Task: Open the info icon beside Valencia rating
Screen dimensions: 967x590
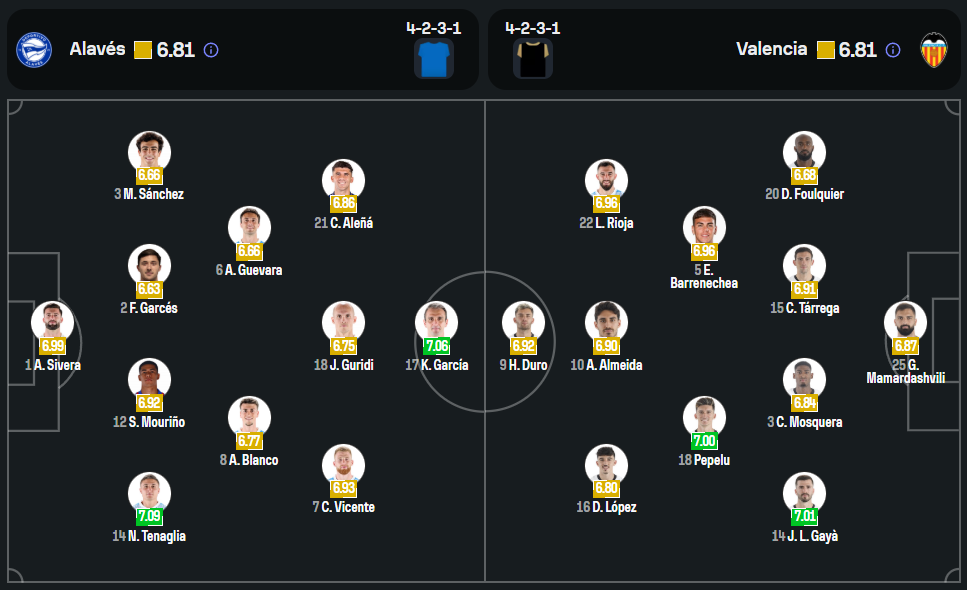Action: 893,50
